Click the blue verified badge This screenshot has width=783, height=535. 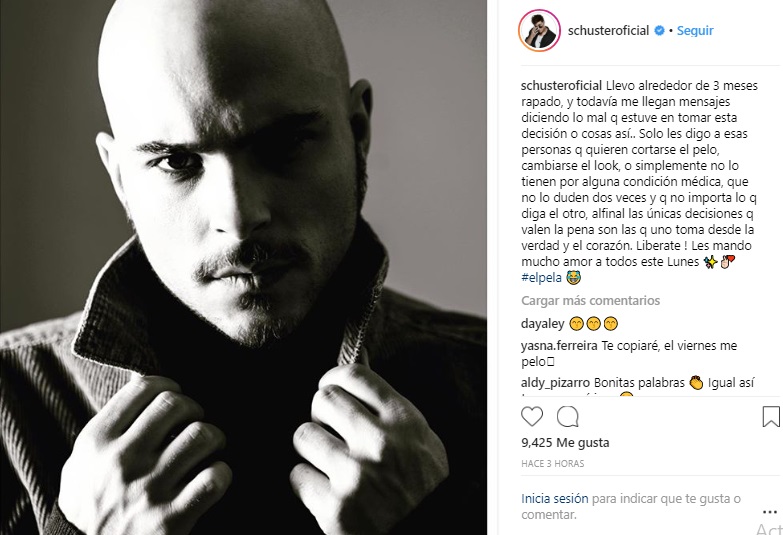coord(659,30)
